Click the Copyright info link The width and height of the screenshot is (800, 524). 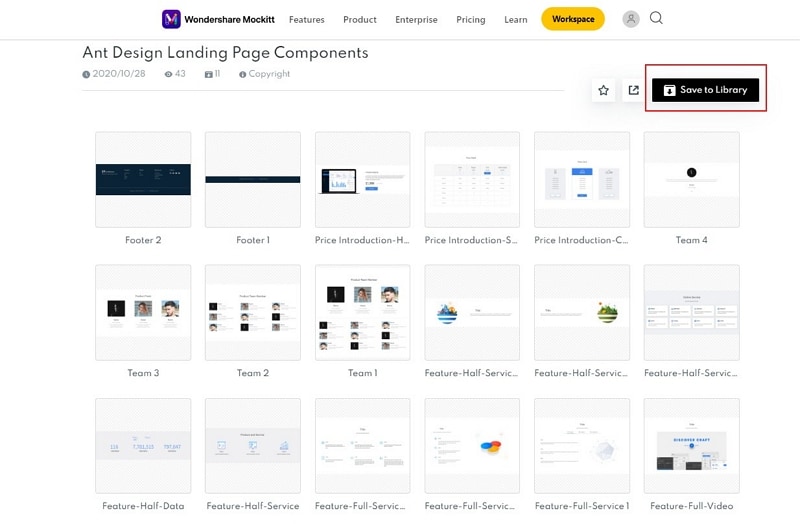[269, 73]
